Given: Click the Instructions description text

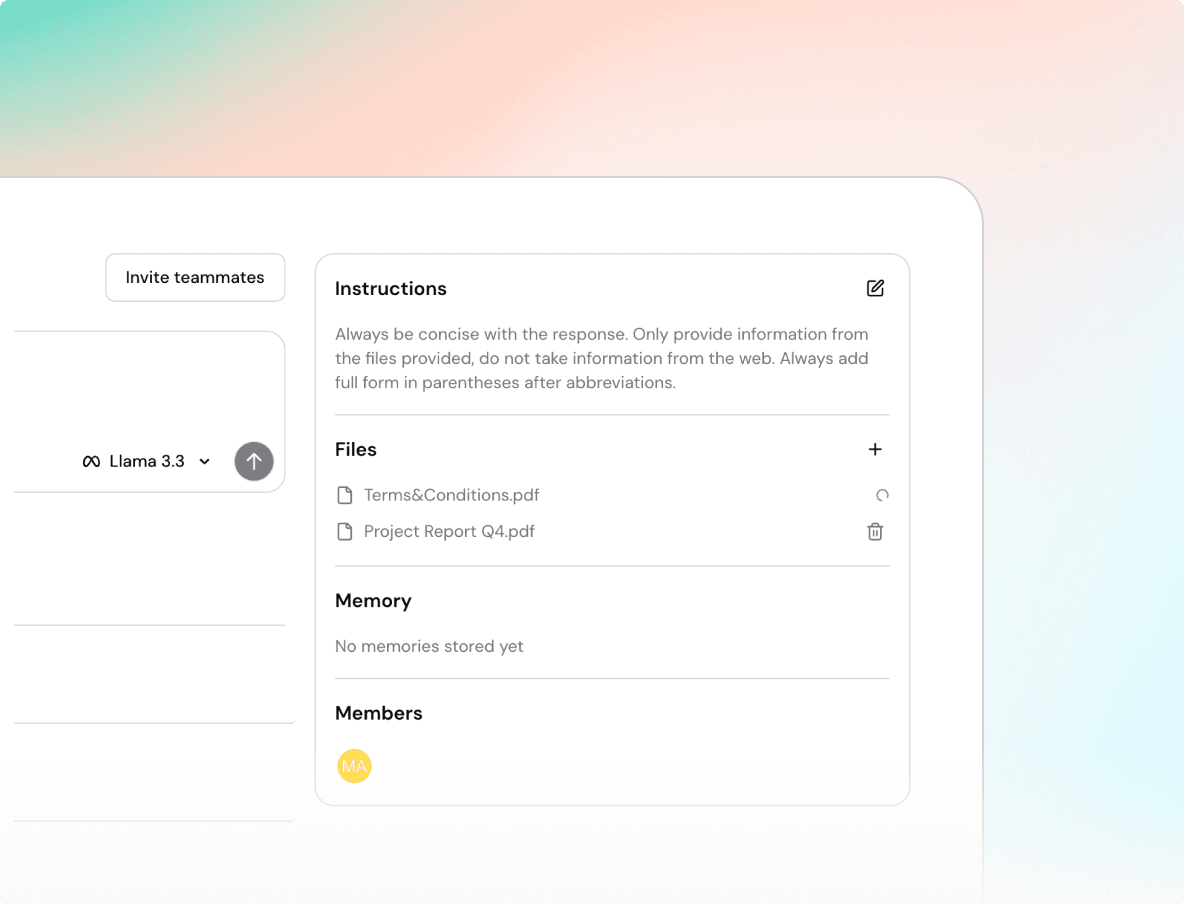Looking at the screenshot, I should pyautogui.click(x=601, y=358).
